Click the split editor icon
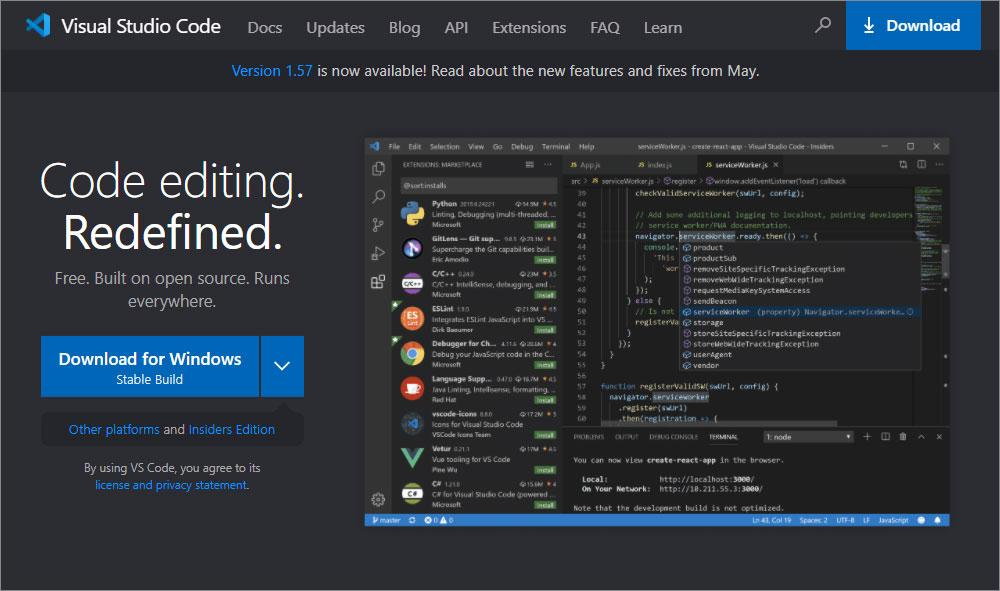 point(921,164)
